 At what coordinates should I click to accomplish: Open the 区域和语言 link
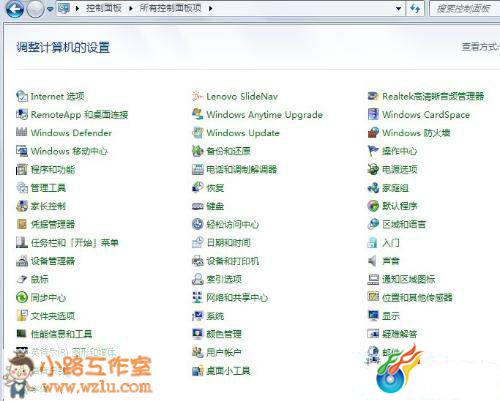404,224
